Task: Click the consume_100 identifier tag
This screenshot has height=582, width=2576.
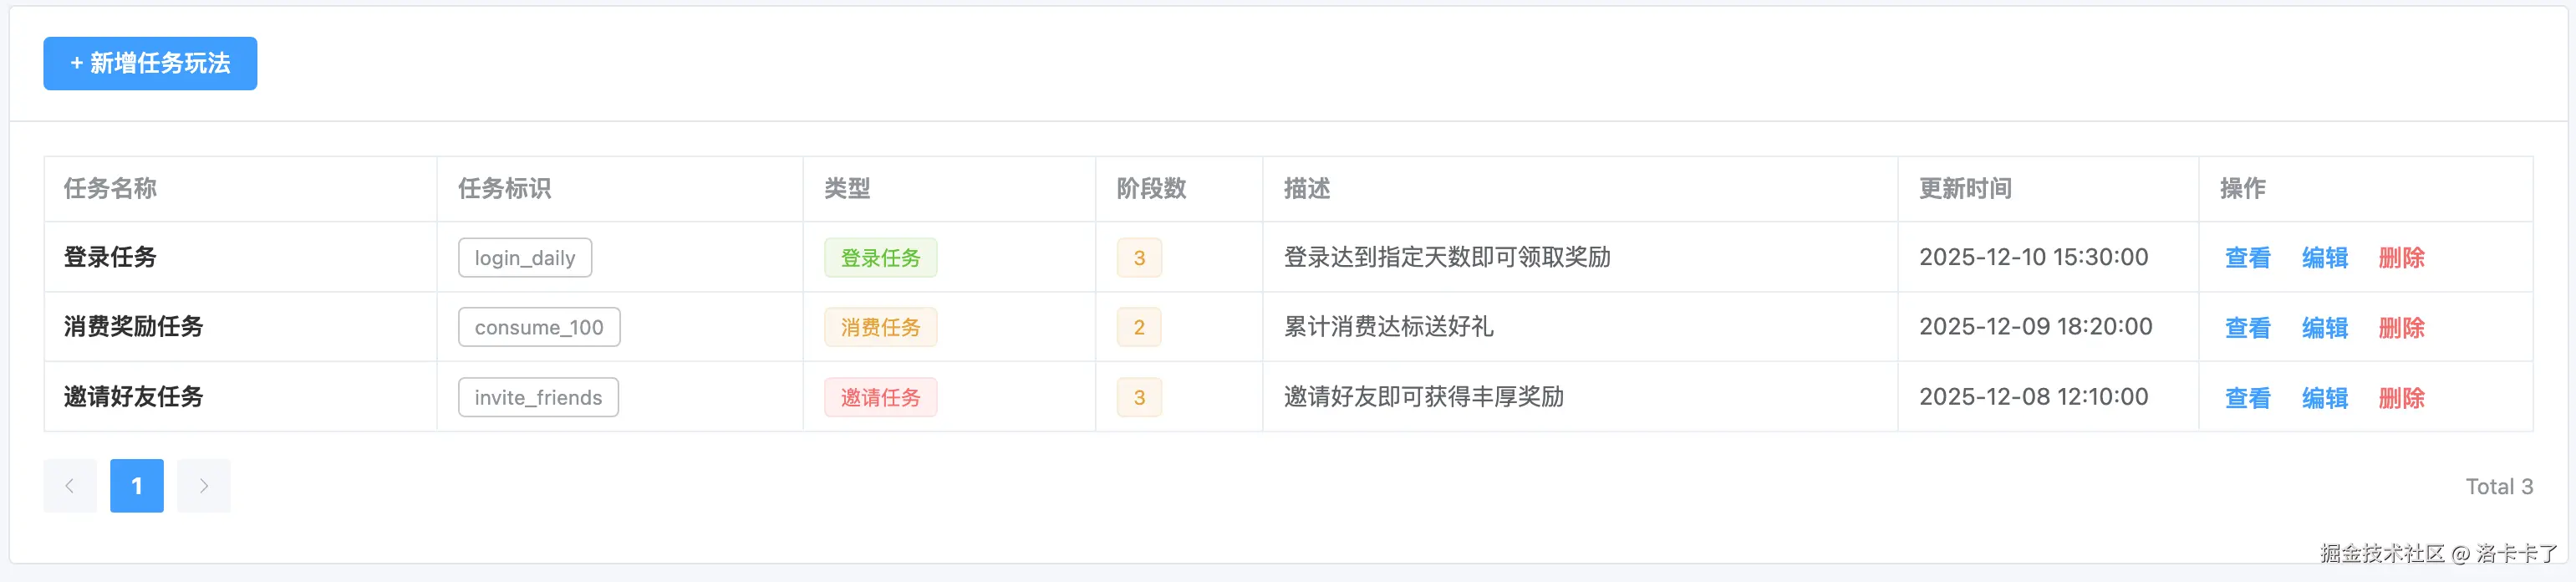Action: [x=539, y=327]
